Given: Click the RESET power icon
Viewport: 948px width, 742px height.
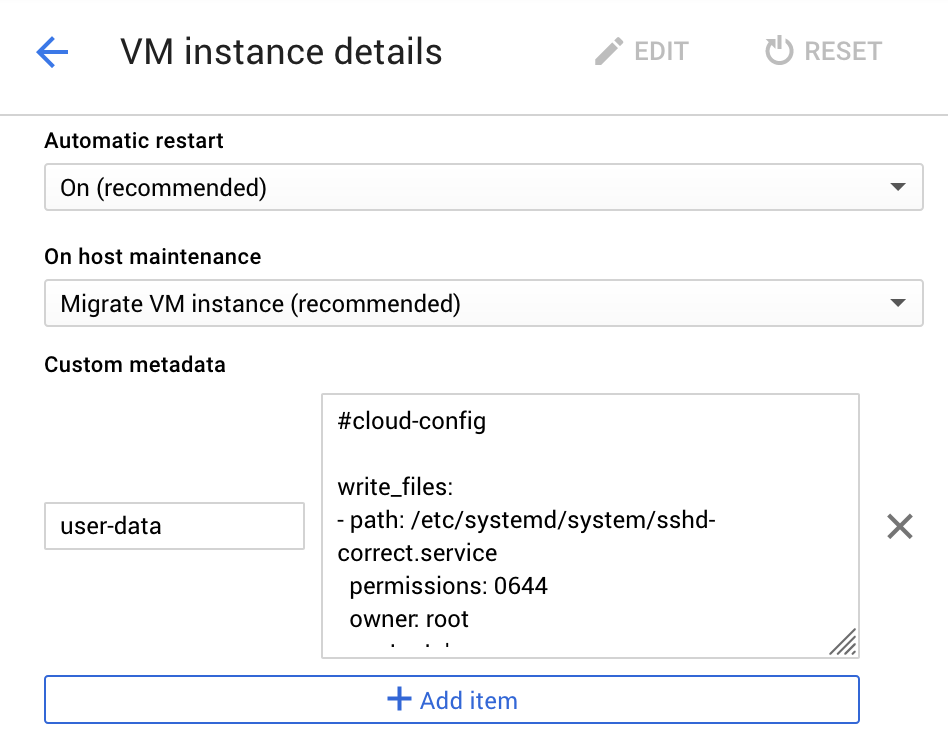Looking at the screenshot, I should (x=779, y=51).
